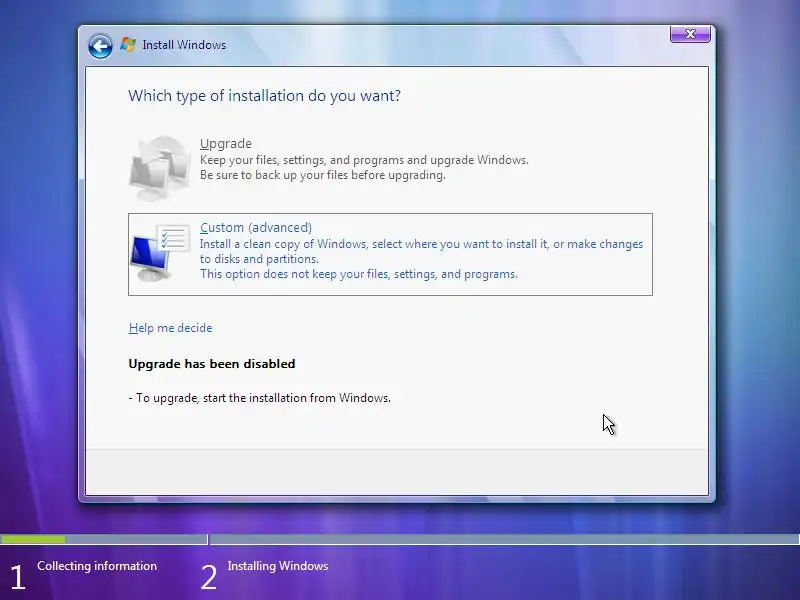Open the Help me decide link
Screen dimensions: 800x600
click(170, 328)
